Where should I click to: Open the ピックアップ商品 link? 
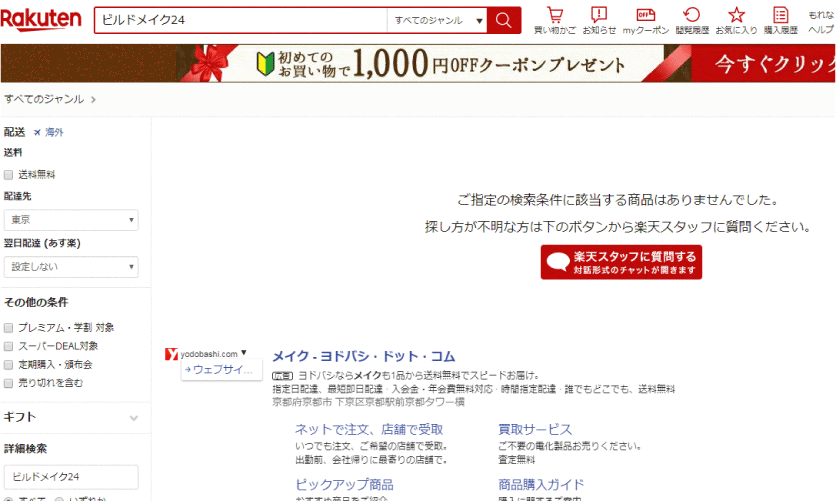(x=344, y=484)
